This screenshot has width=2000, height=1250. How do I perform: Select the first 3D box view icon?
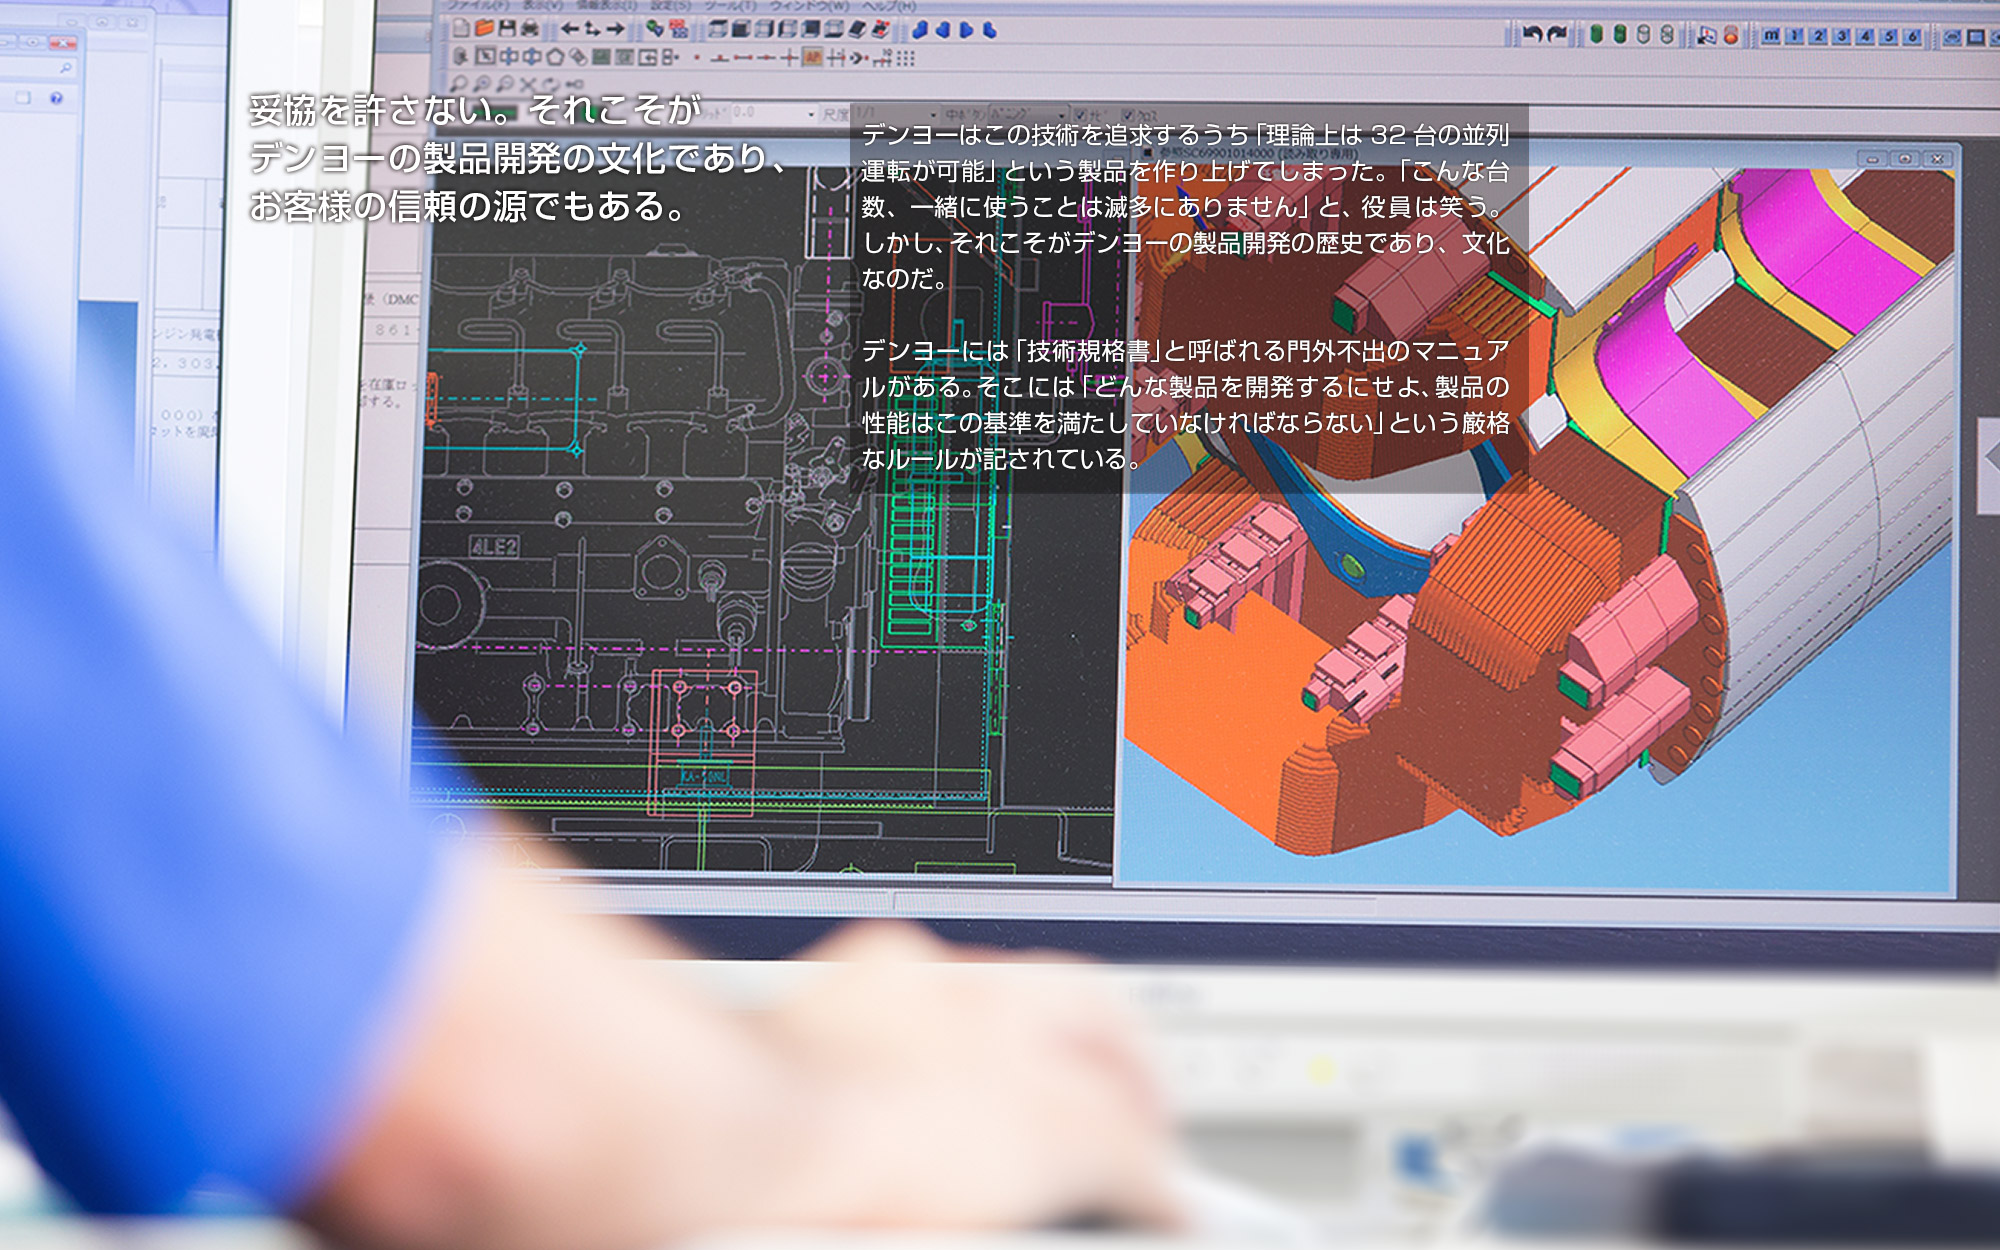pos(717,28)
